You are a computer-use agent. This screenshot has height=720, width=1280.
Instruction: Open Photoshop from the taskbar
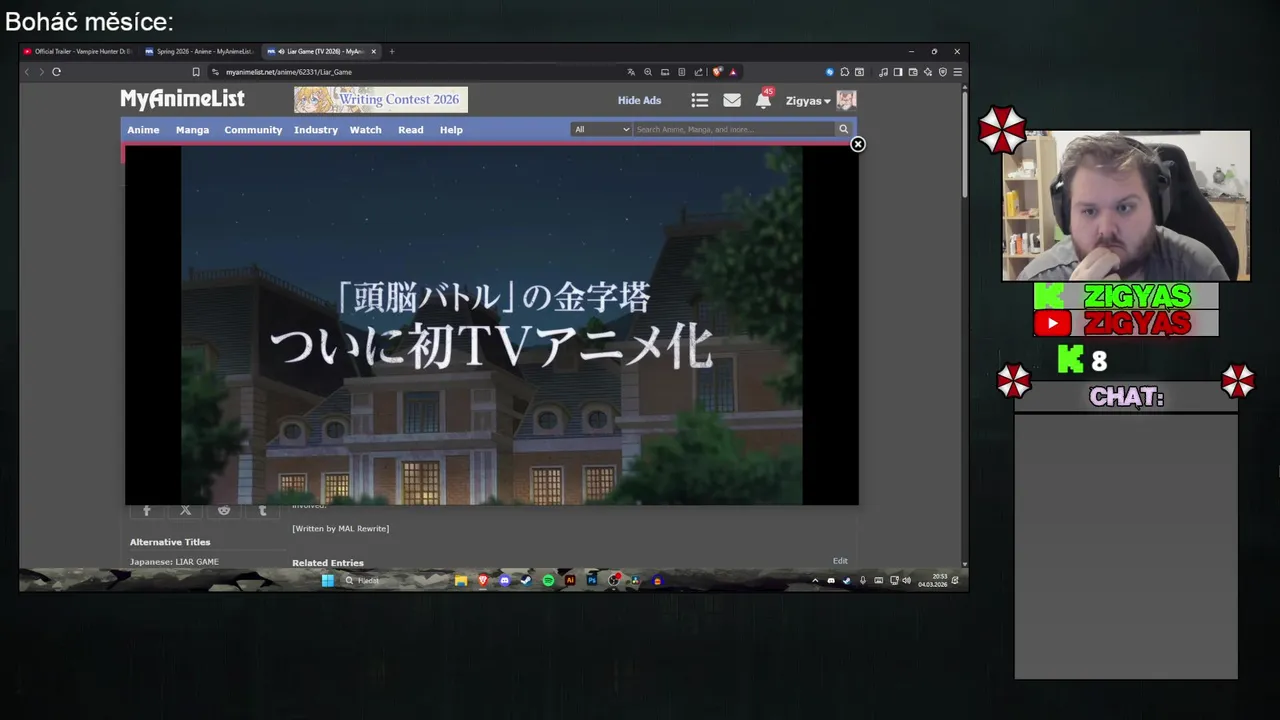592,580
